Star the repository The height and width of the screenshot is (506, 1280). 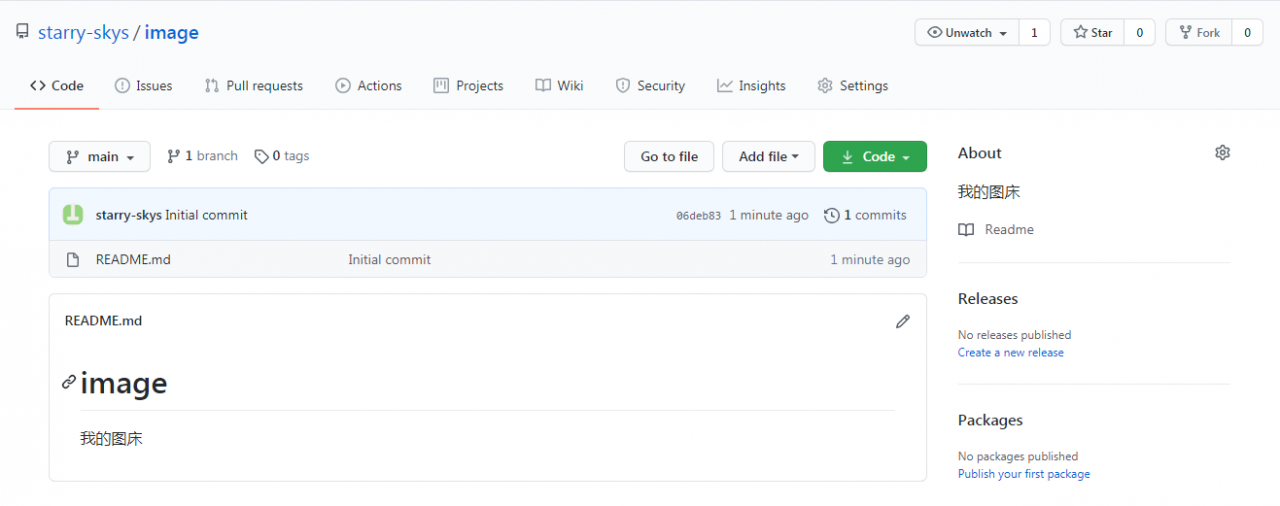pos(1092,33)
